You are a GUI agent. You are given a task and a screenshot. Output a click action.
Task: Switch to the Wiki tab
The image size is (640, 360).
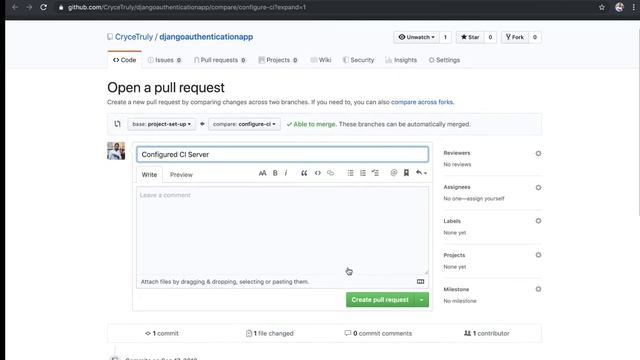[x=321, y=60]
